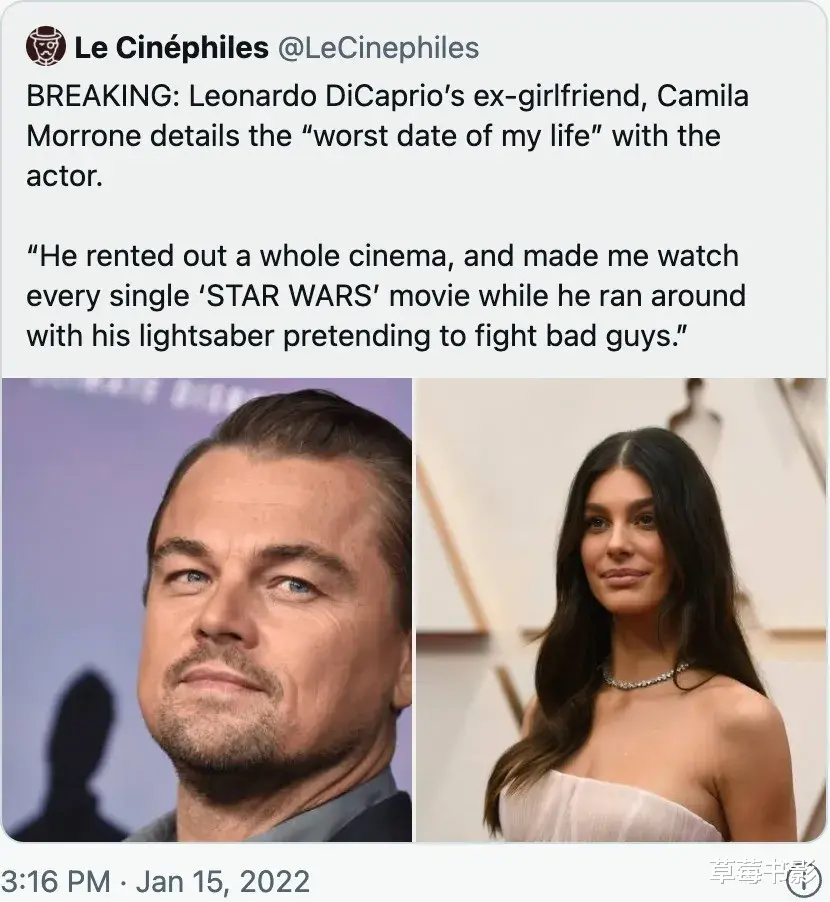
Task: Open the man's photo on the left
Action: click(207, 610)
